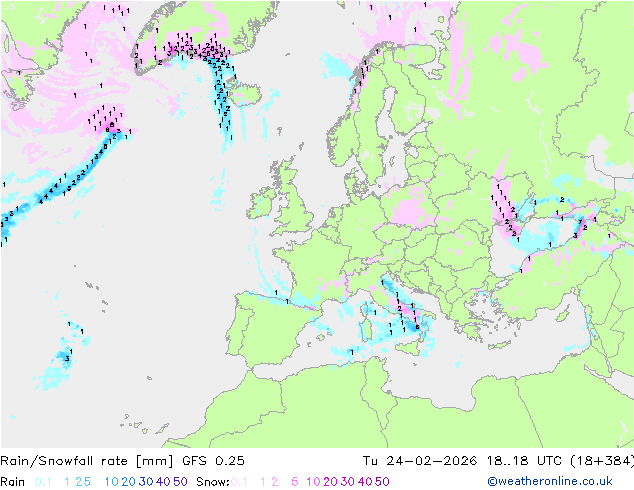Screen dimensions: 634x490
Task: Select the Snow 0.1 legend color value
Action: (x=239, y=482)
